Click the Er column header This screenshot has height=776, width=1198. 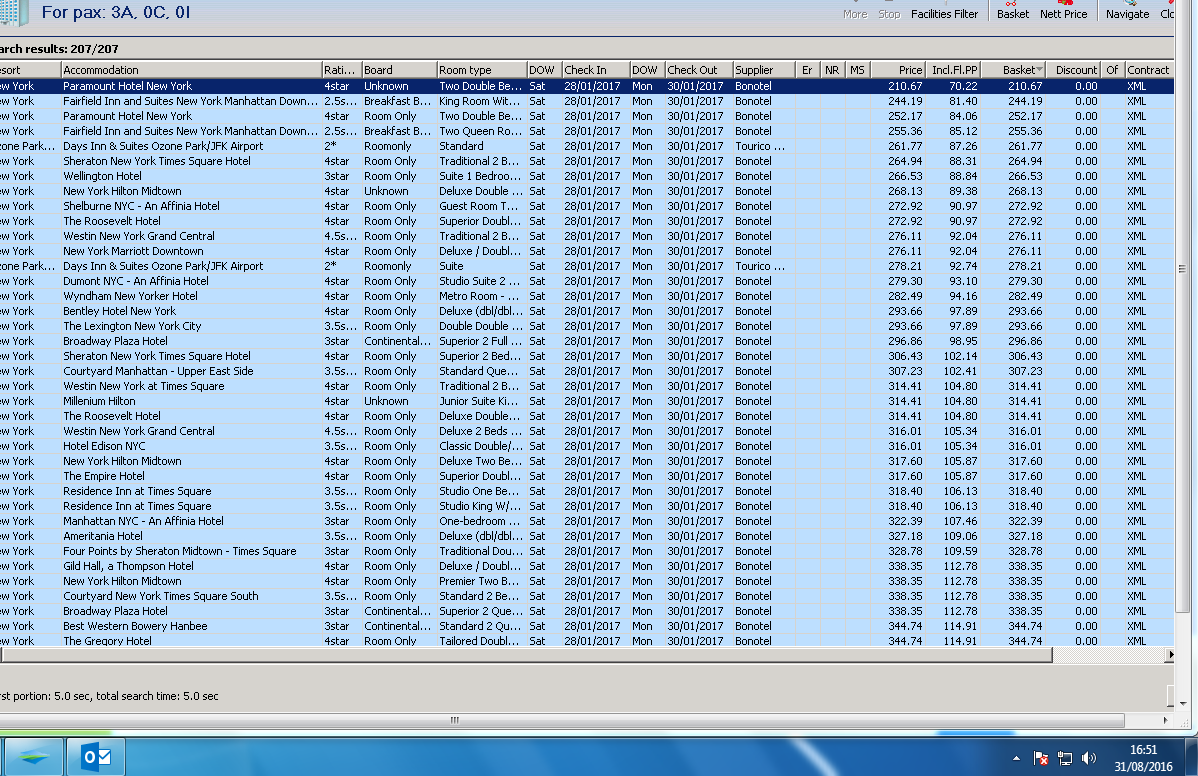click(x=808, y=70)
